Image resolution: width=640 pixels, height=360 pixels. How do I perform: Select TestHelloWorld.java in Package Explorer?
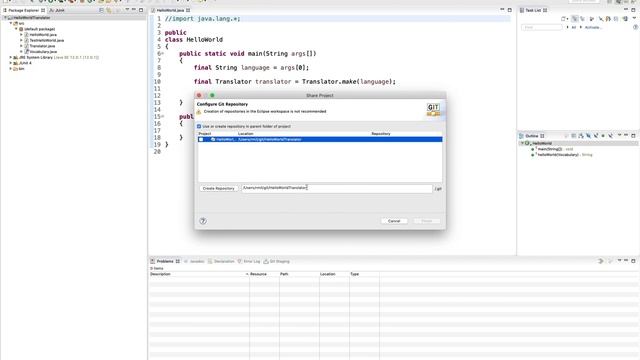47,40
